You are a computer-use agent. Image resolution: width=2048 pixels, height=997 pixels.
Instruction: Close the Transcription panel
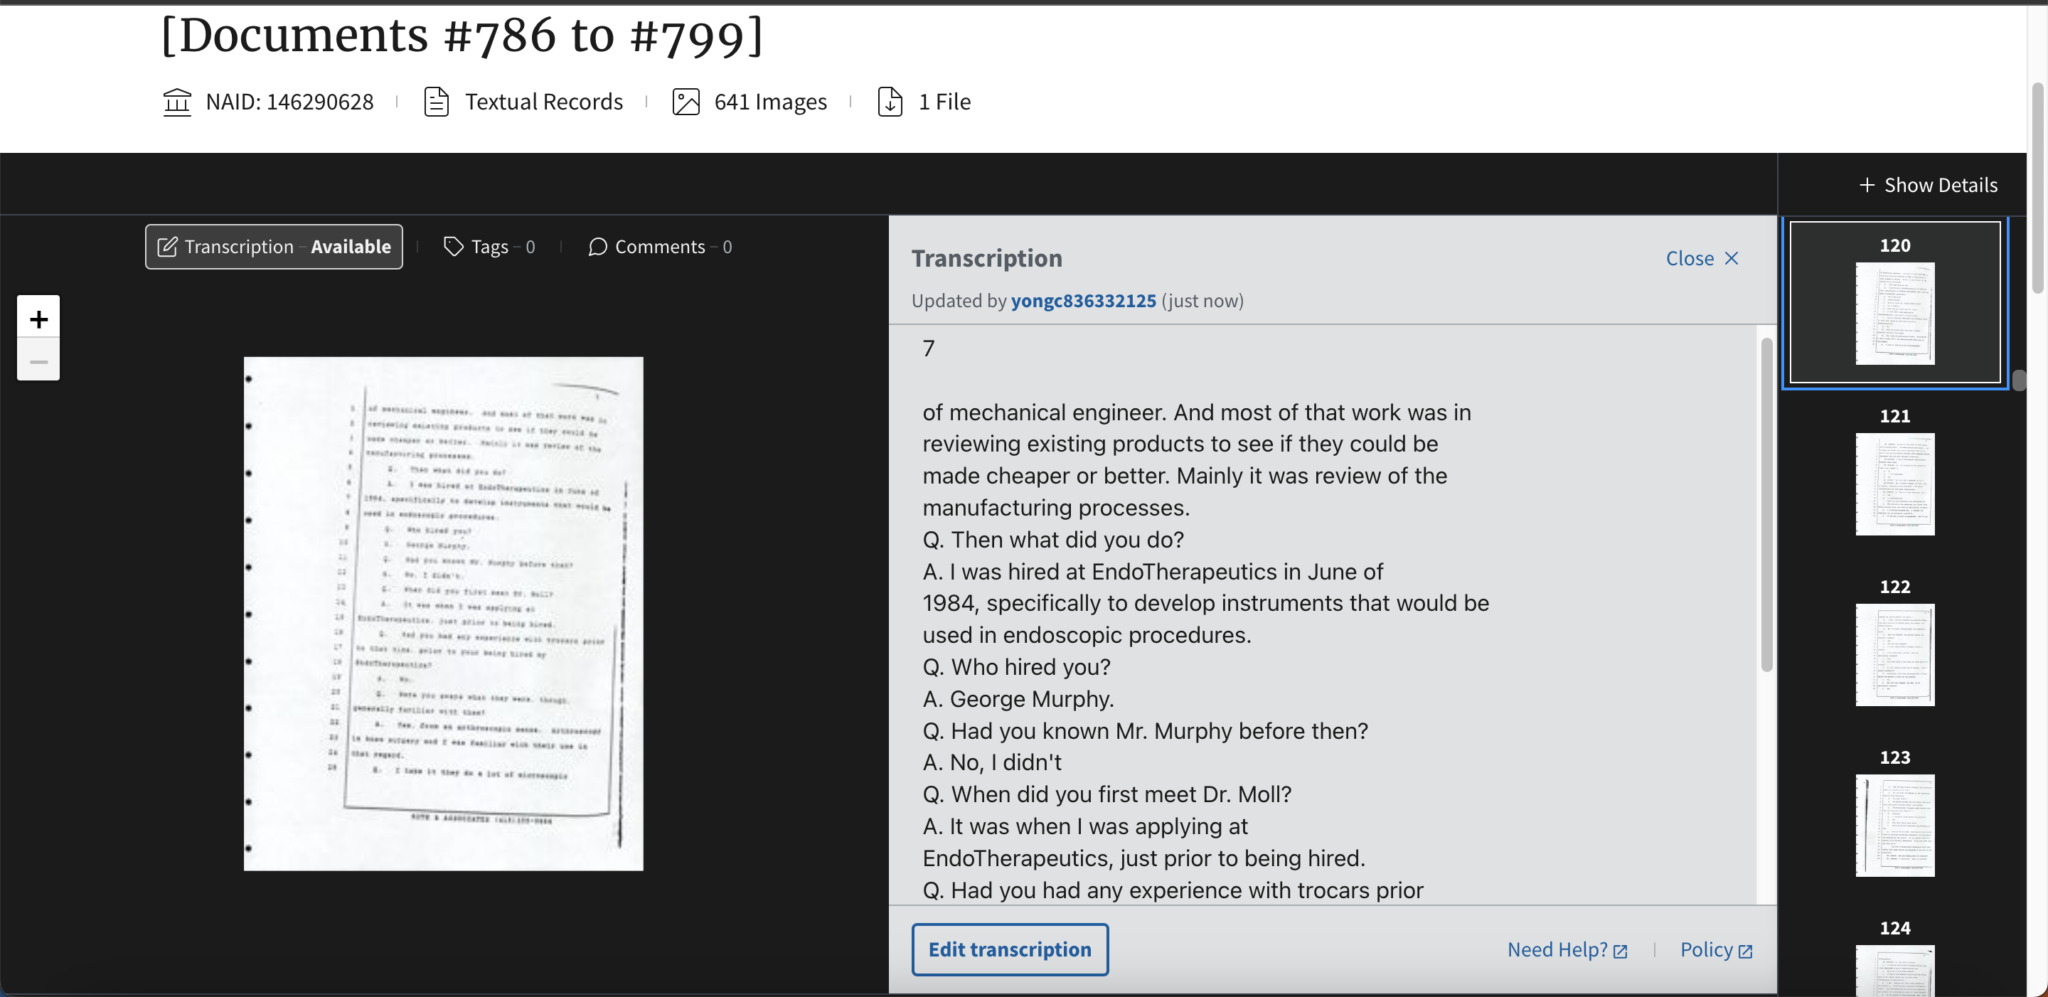pos(1703,258)
